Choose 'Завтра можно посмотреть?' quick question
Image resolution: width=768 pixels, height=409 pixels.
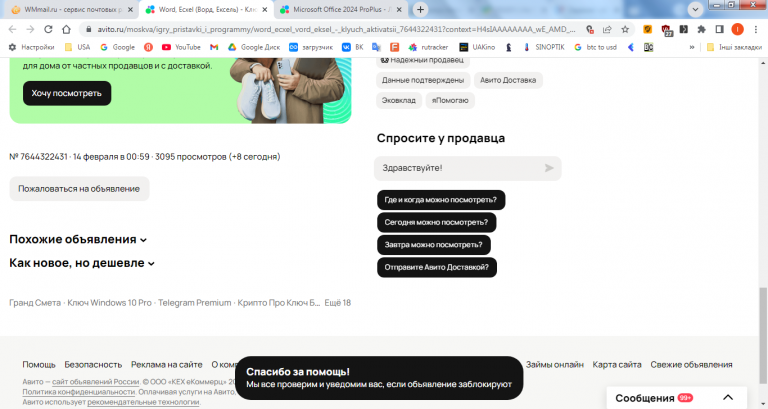tap(433, 245)
